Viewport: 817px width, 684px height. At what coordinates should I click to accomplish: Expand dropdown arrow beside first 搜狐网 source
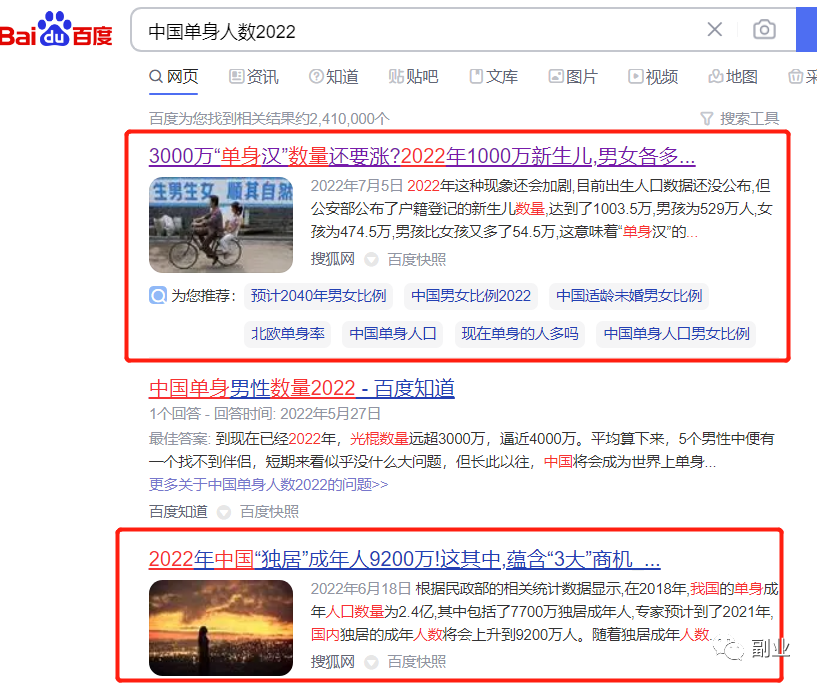[x=371, y=259]
